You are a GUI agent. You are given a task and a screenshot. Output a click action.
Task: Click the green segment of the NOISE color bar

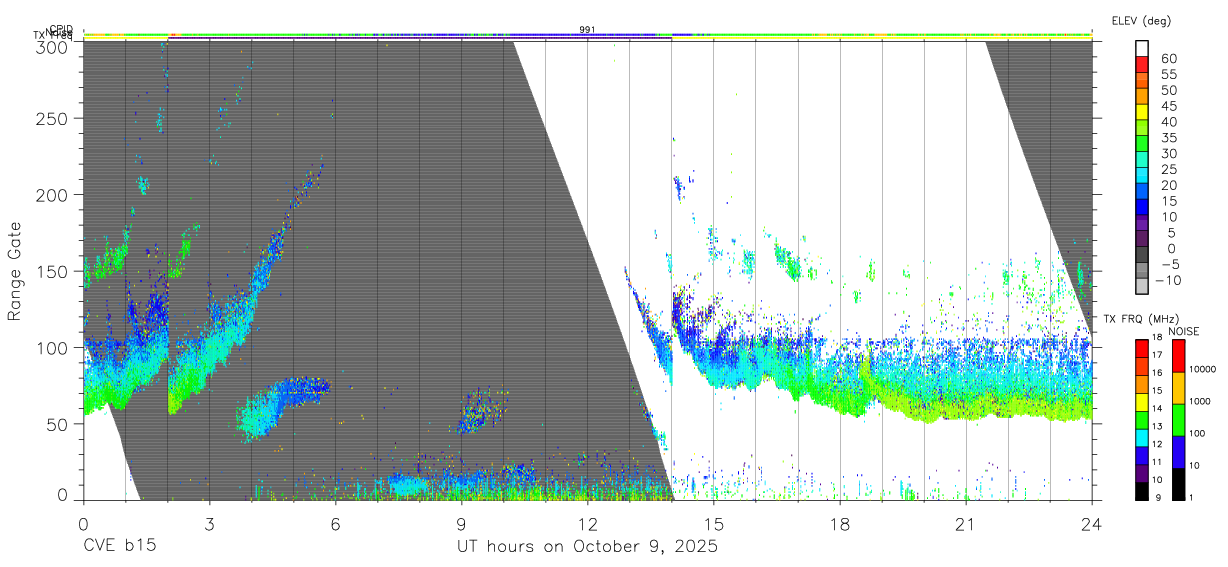(x=1178, y=420)
